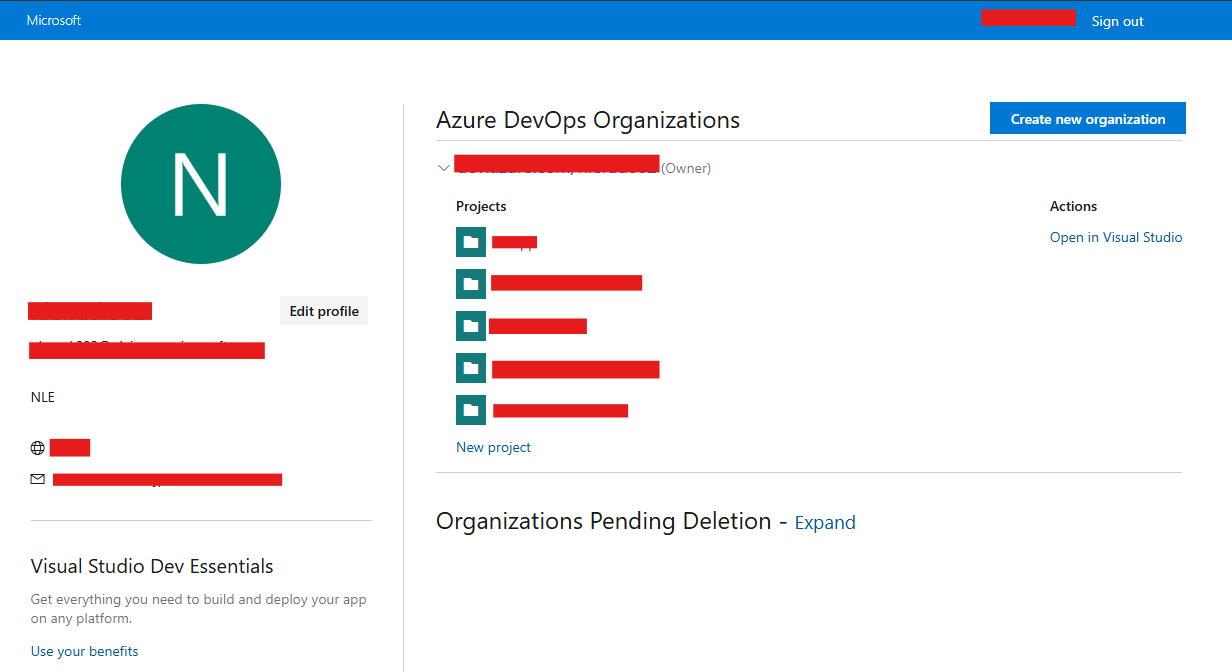This screenshot has height=672, width=1232.
Task: Click the Projects column heading
Action: tap(481, 206)
